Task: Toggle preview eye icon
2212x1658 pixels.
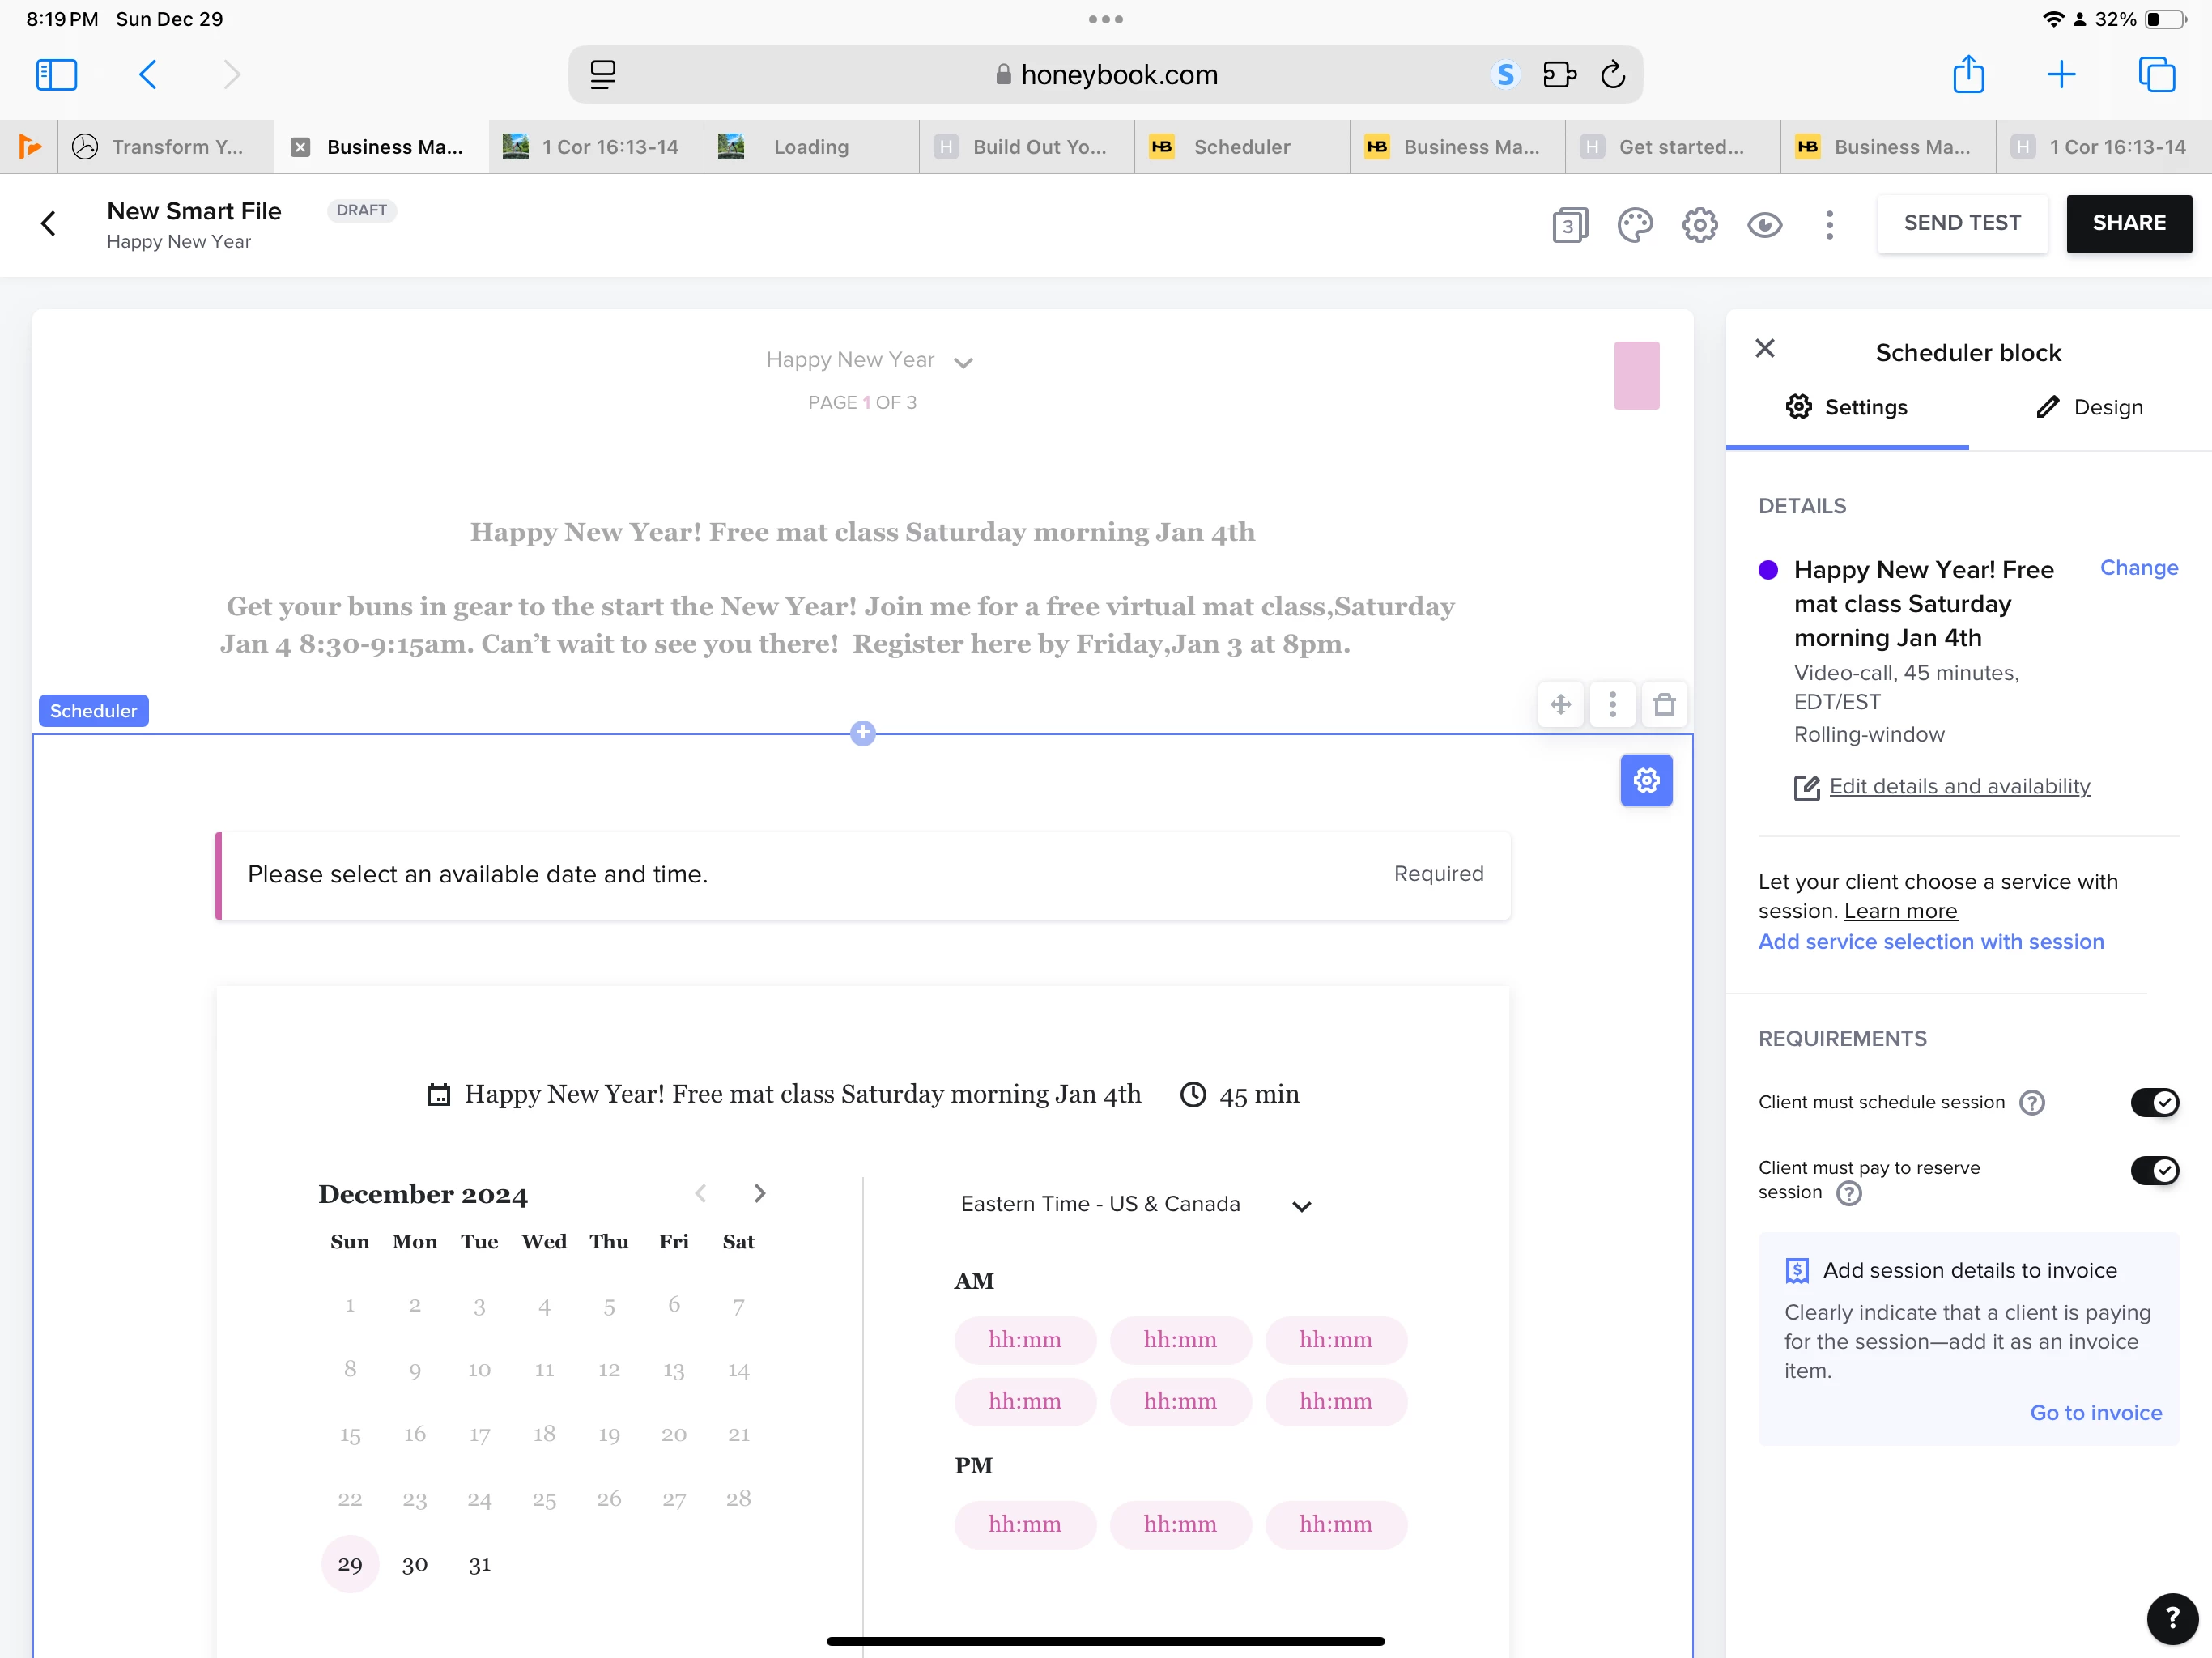Action: 1764,224
